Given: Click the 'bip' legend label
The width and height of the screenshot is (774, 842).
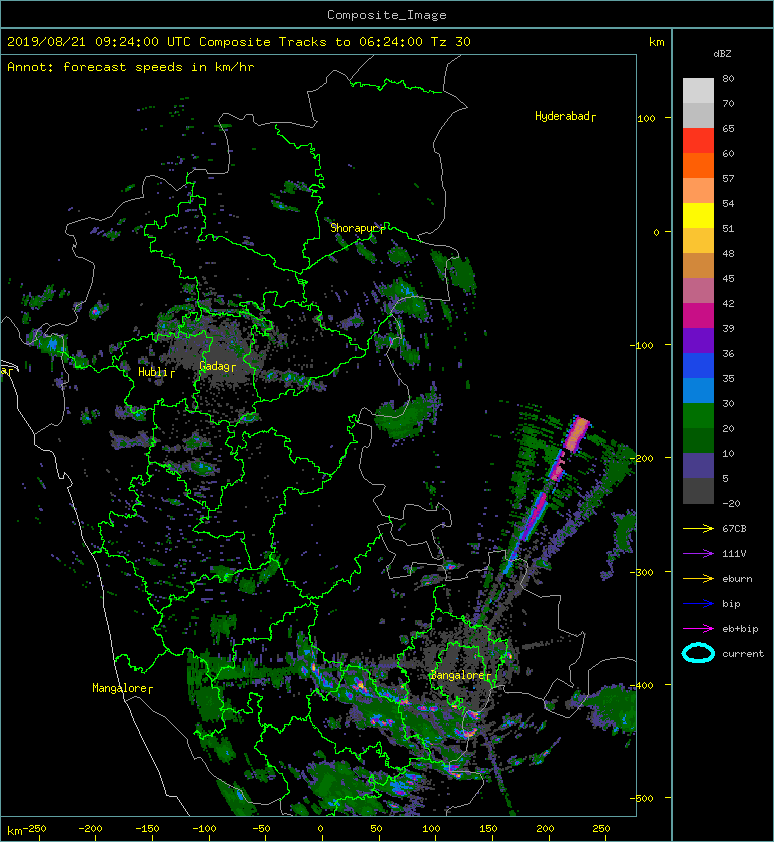Looking at the screenshot, I should [732, 604].
